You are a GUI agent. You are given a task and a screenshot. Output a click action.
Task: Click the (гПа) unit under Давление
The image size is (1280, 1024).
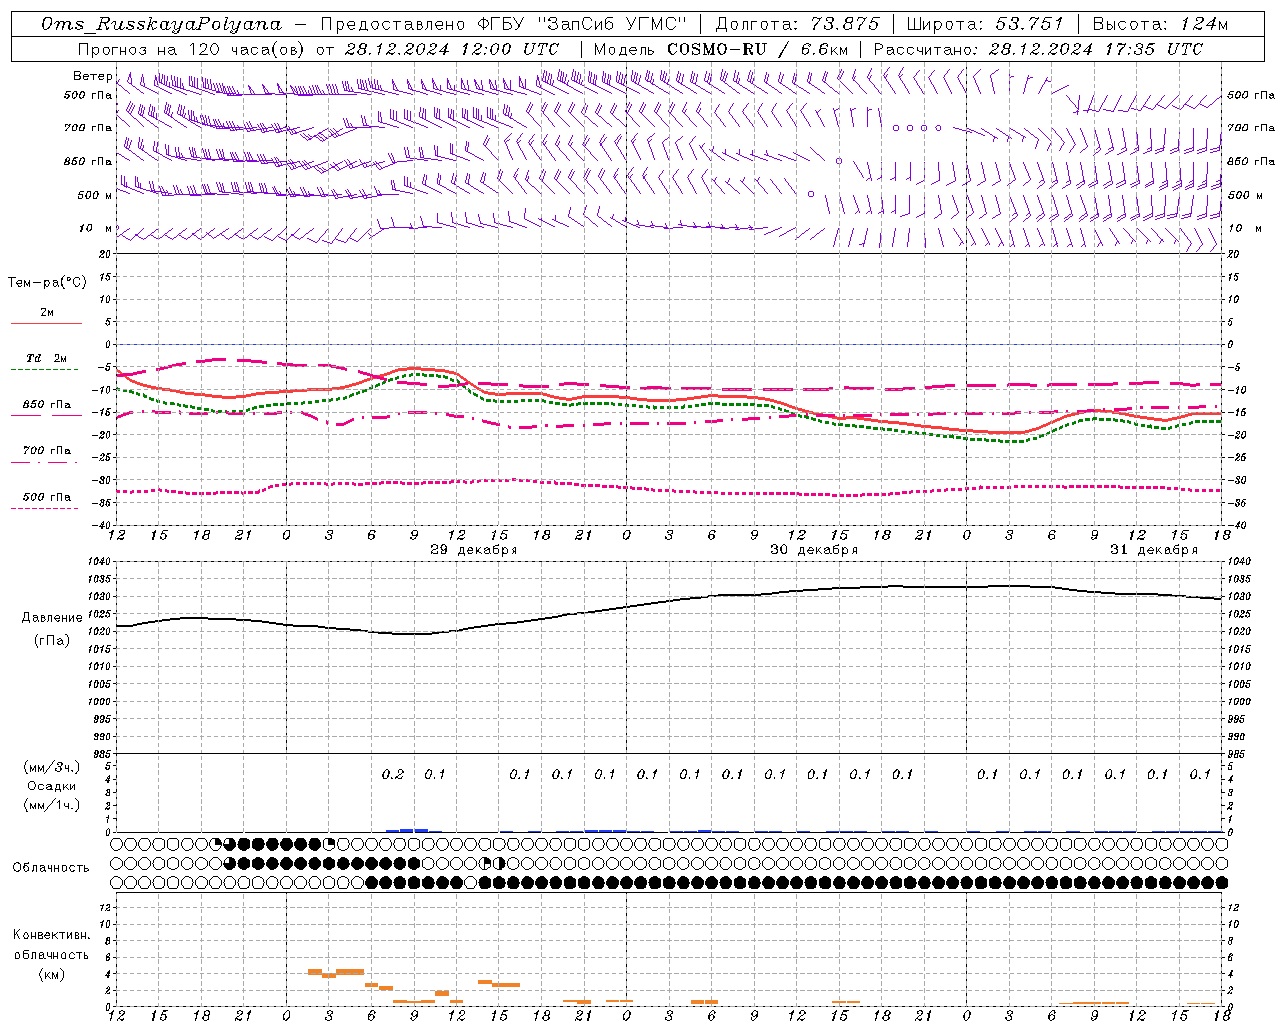51,641
